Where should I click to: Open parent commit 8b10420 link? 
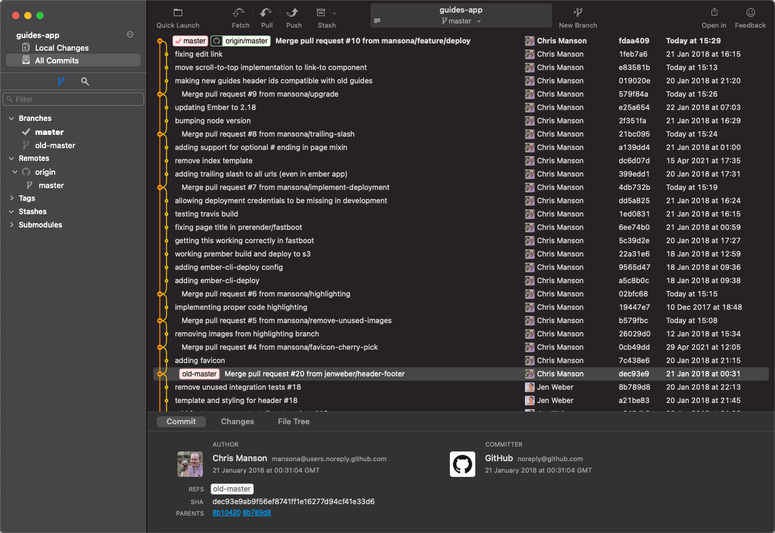226,513
